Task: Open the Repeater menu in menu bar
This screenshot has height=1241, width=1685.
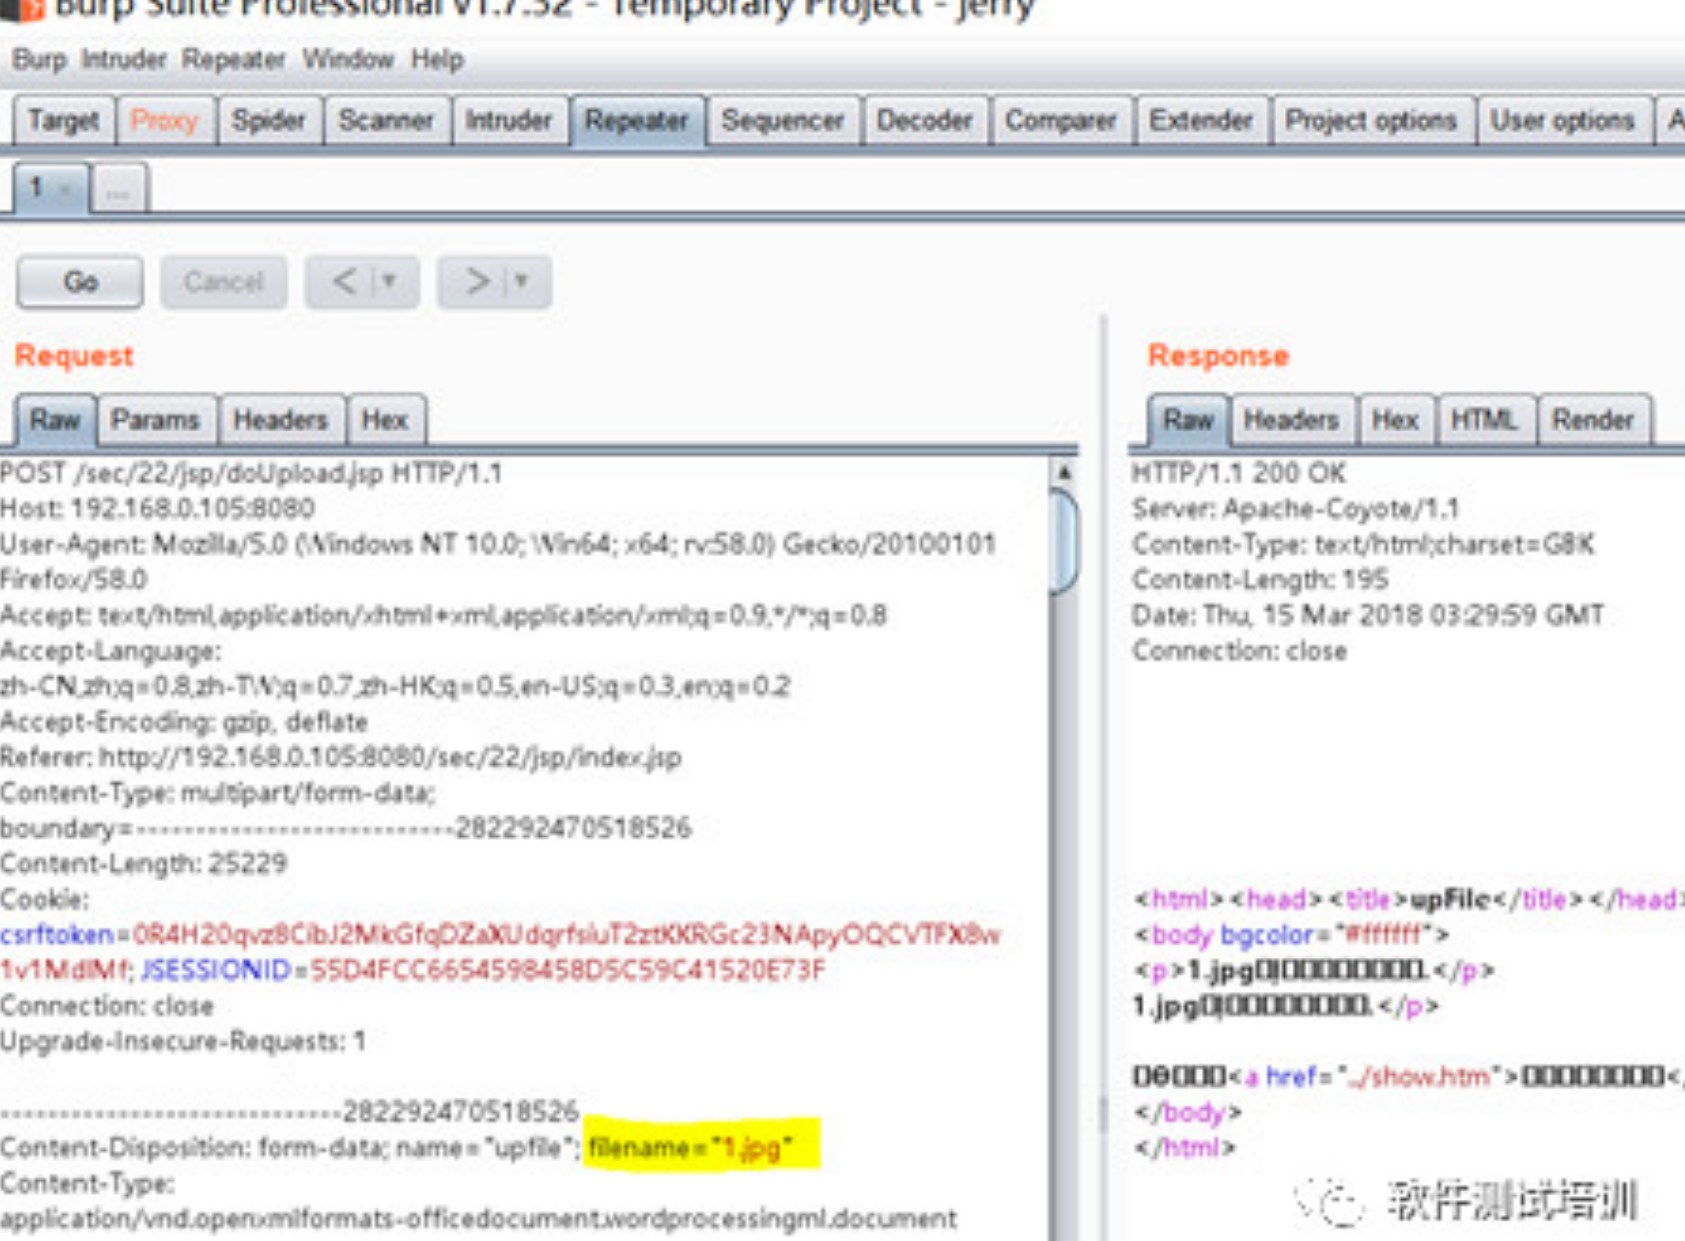Action: coord(233,60)
